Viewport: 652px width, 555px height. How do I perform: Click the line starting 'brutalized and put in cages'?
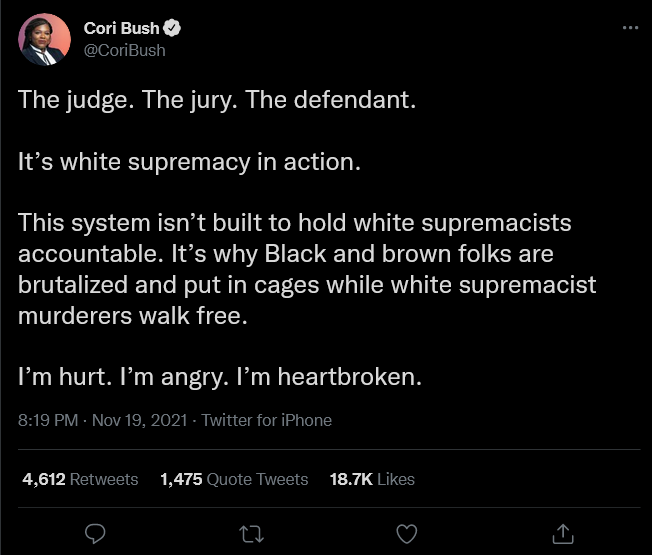[x=307, y=285]
